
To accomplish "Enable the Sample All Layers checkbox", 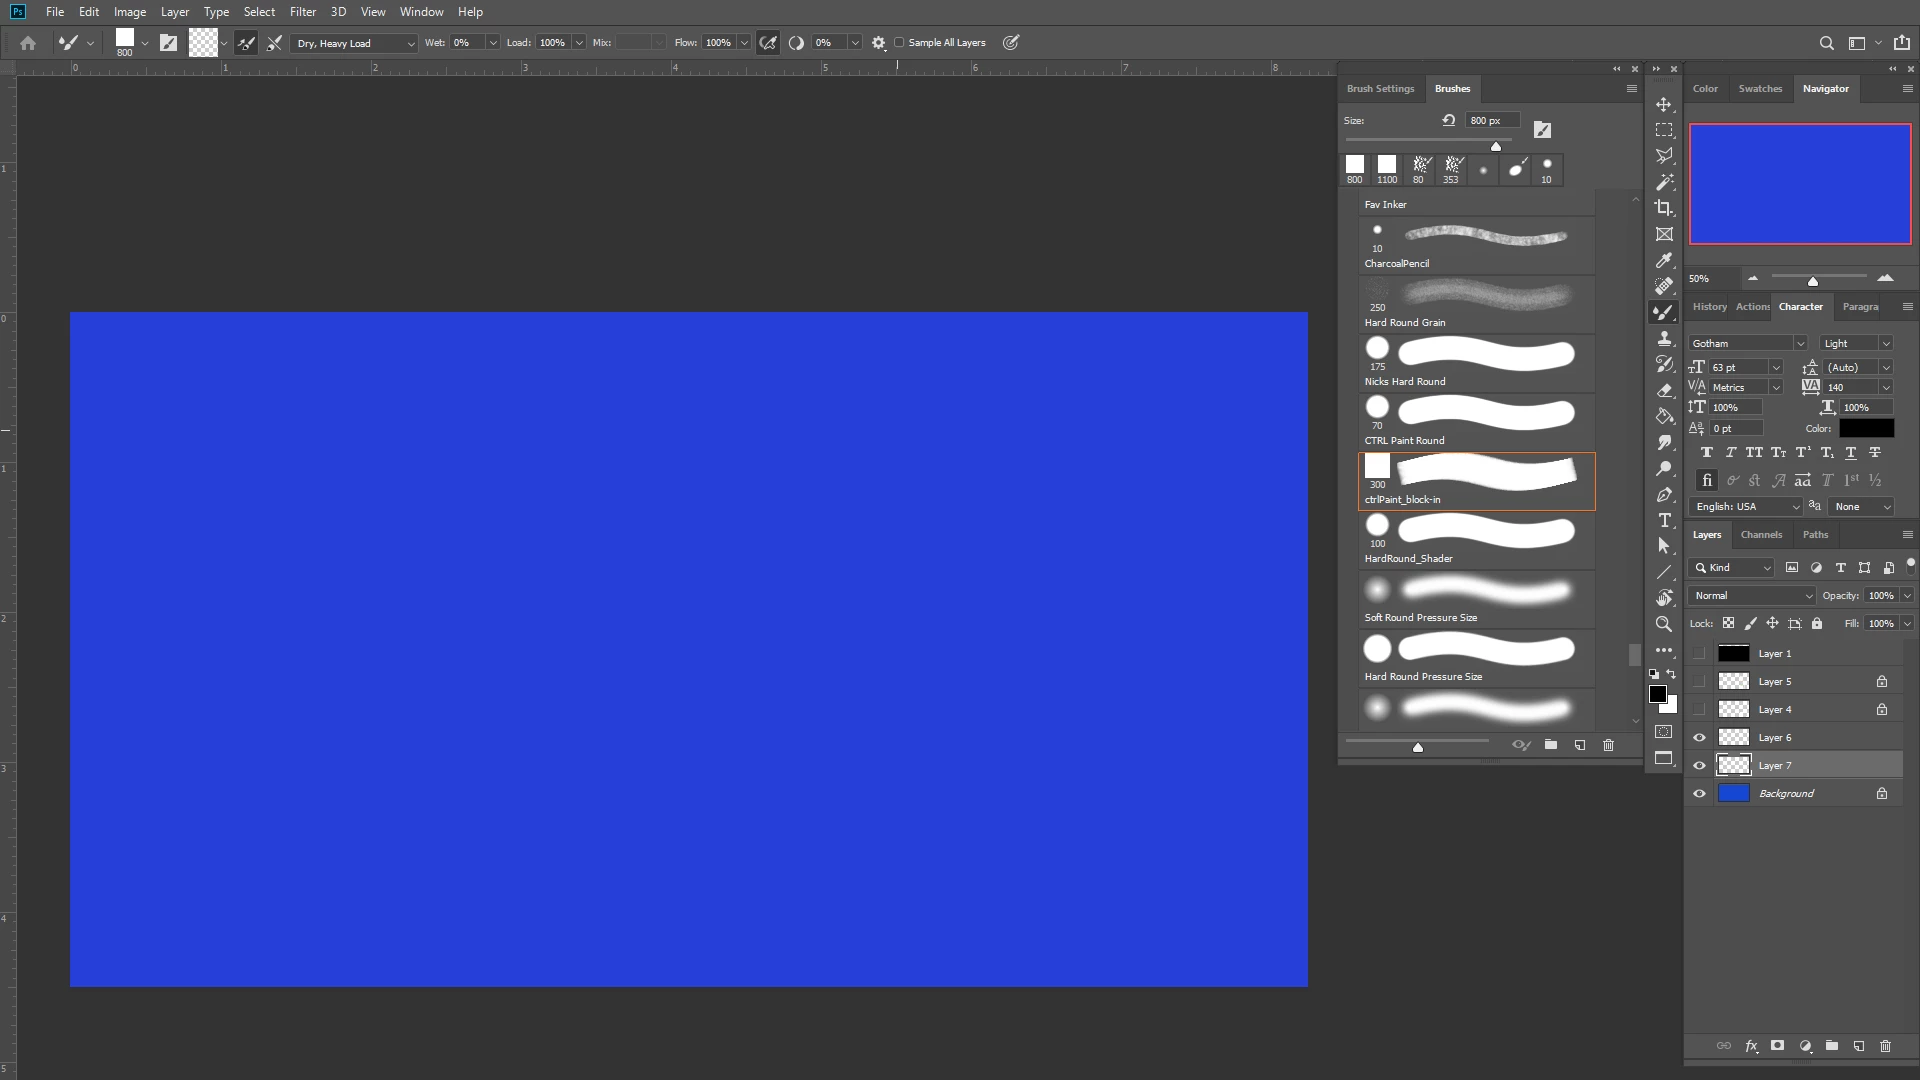I will pos(899,43).
